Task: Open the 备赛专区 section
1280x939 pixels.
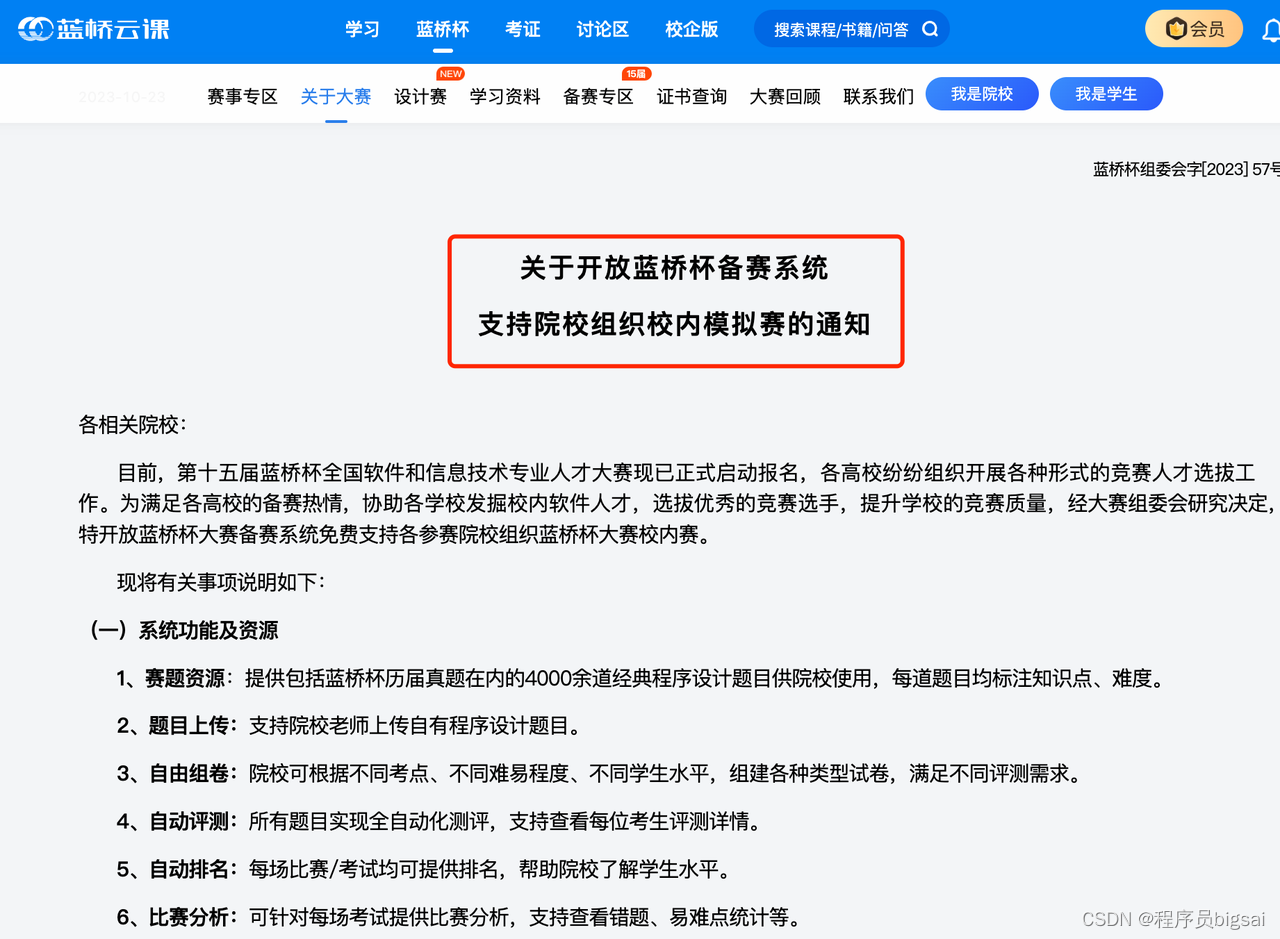Action: click(597, 96)
